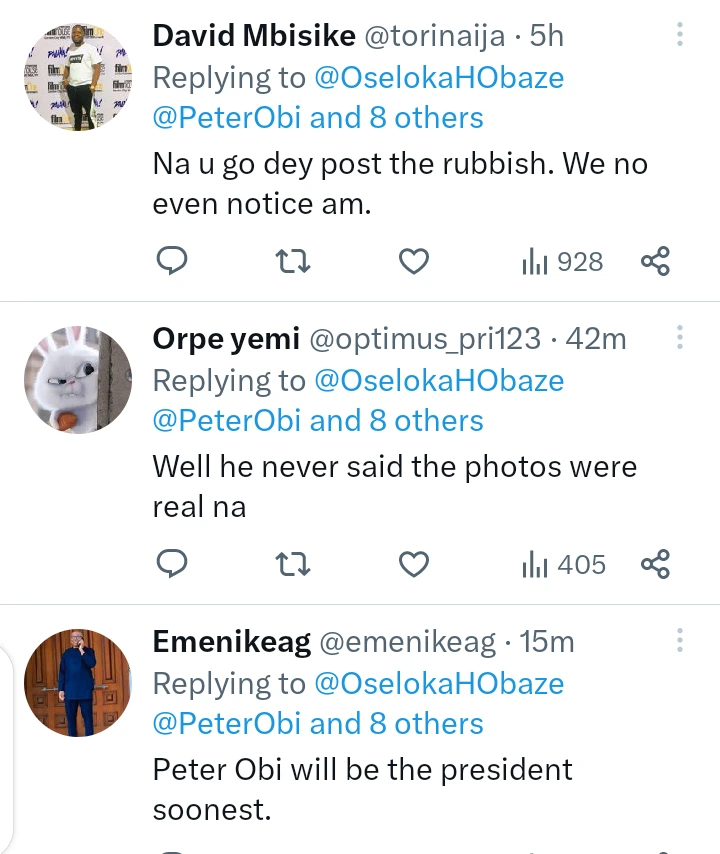The width and height of the screenshot is (720, 854).
Task: Open David Mbisike's profile picture
Action: (x=78, y=79)
